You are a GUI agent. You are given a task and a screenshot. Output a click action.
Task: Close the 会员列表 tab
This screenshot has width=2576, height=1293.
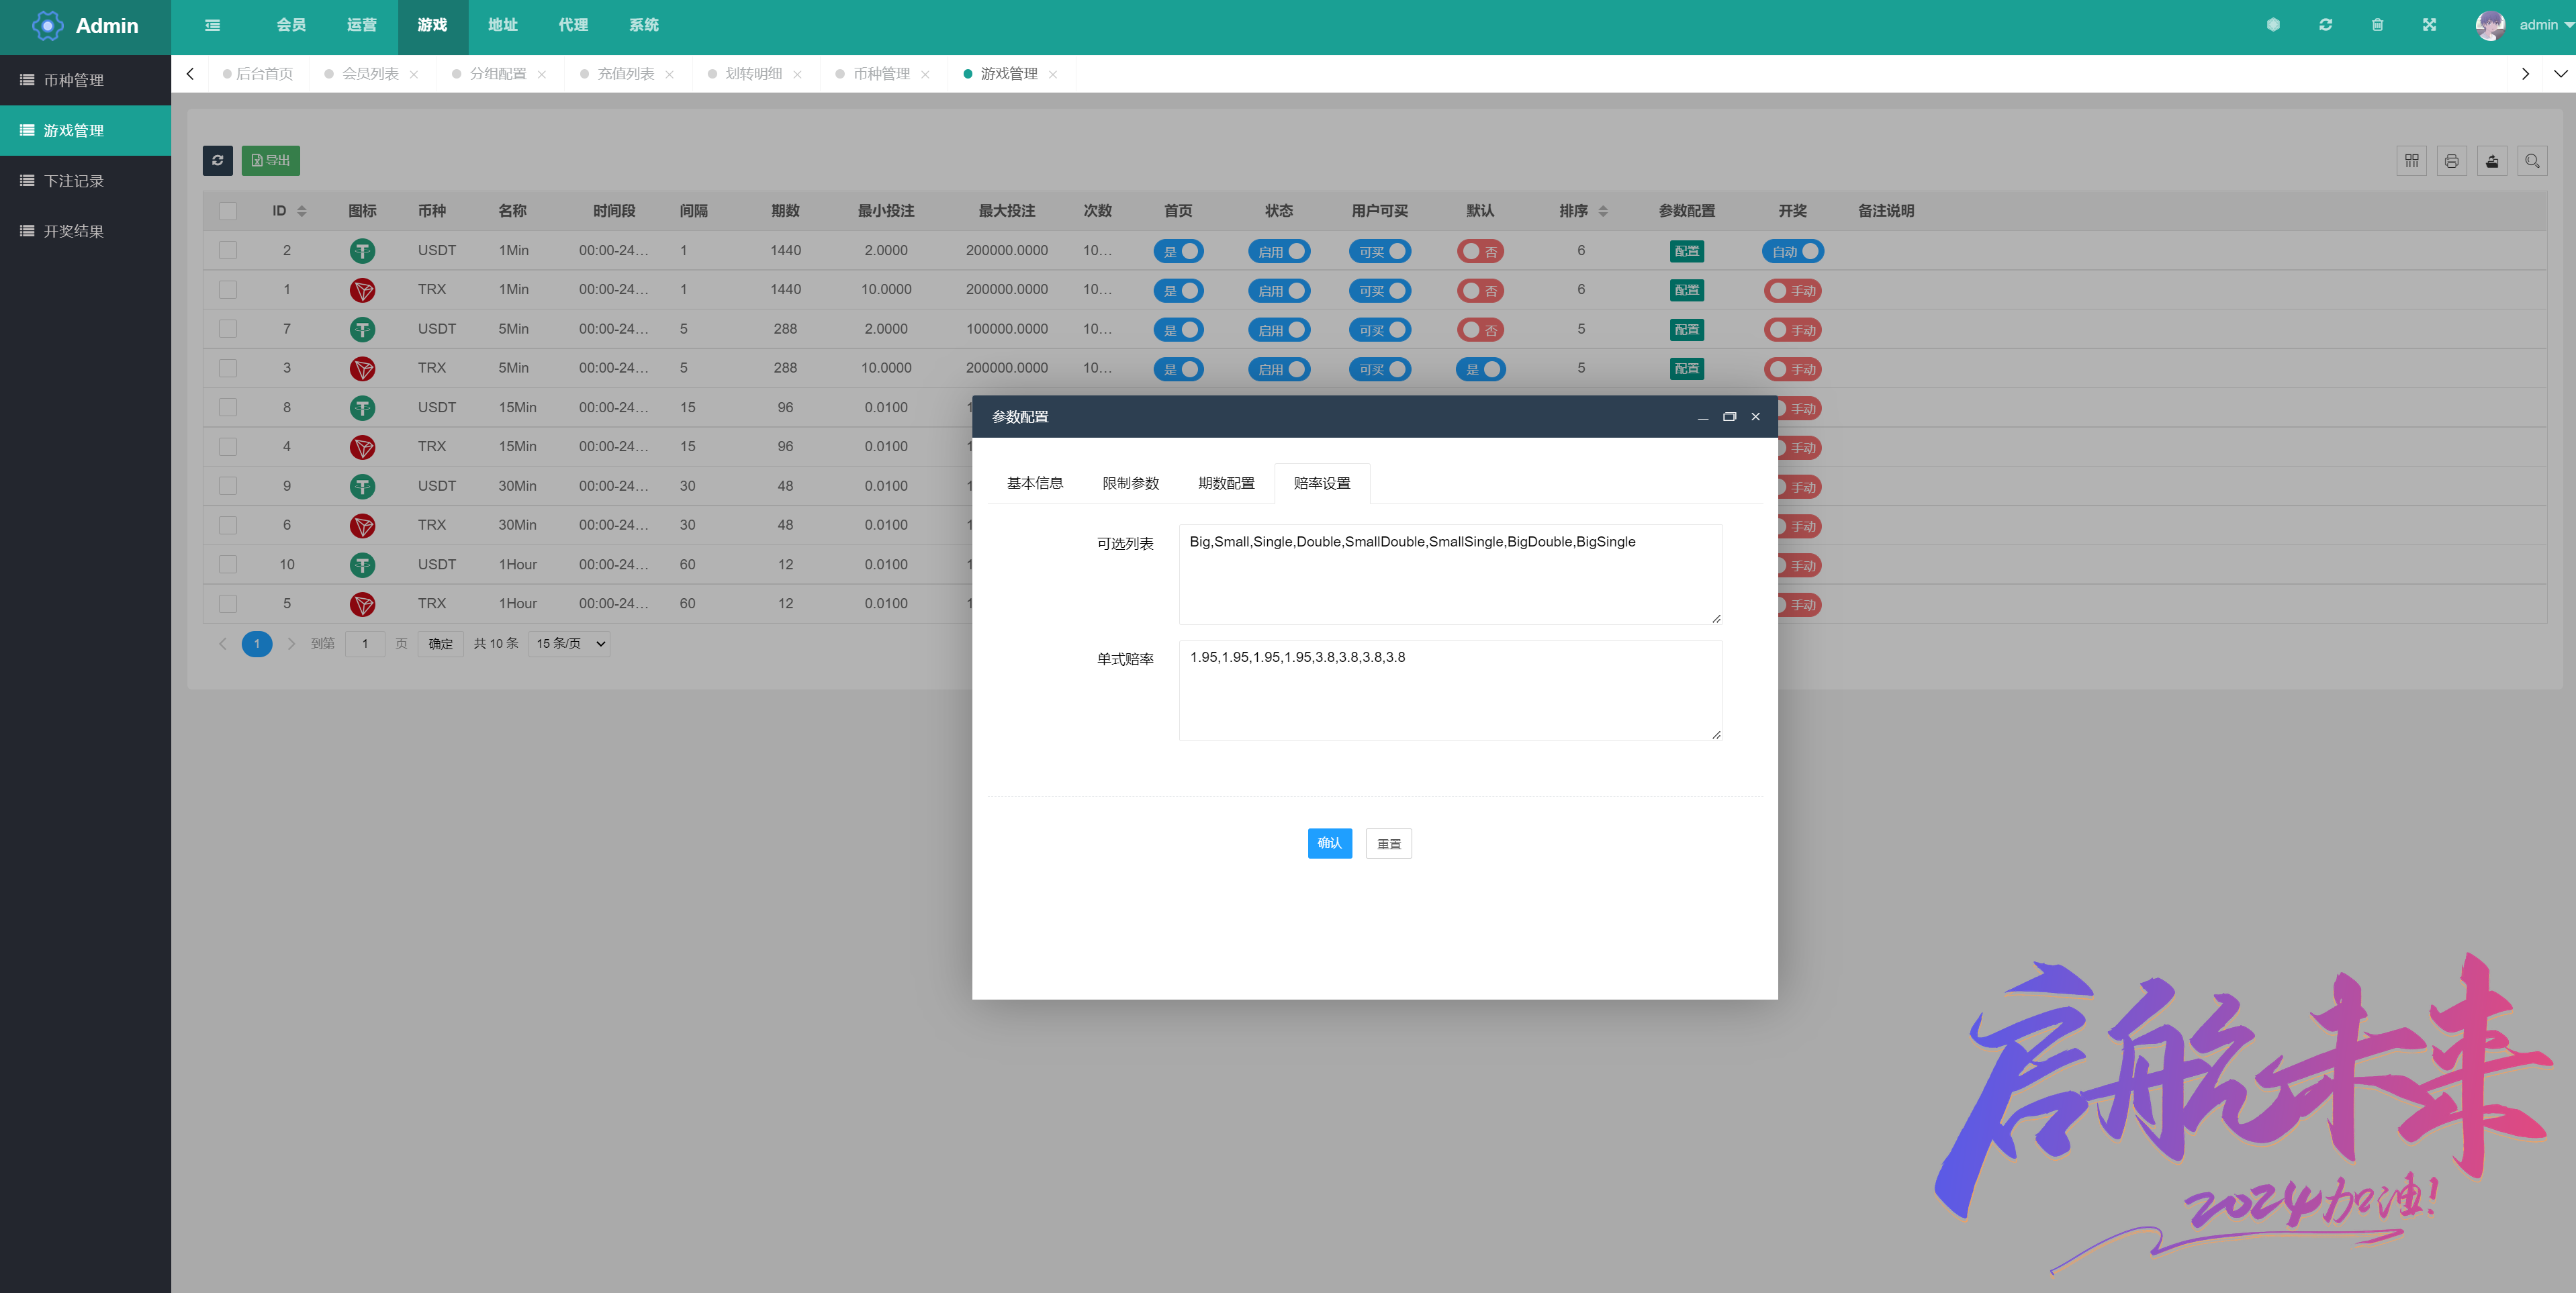point(414,74)
